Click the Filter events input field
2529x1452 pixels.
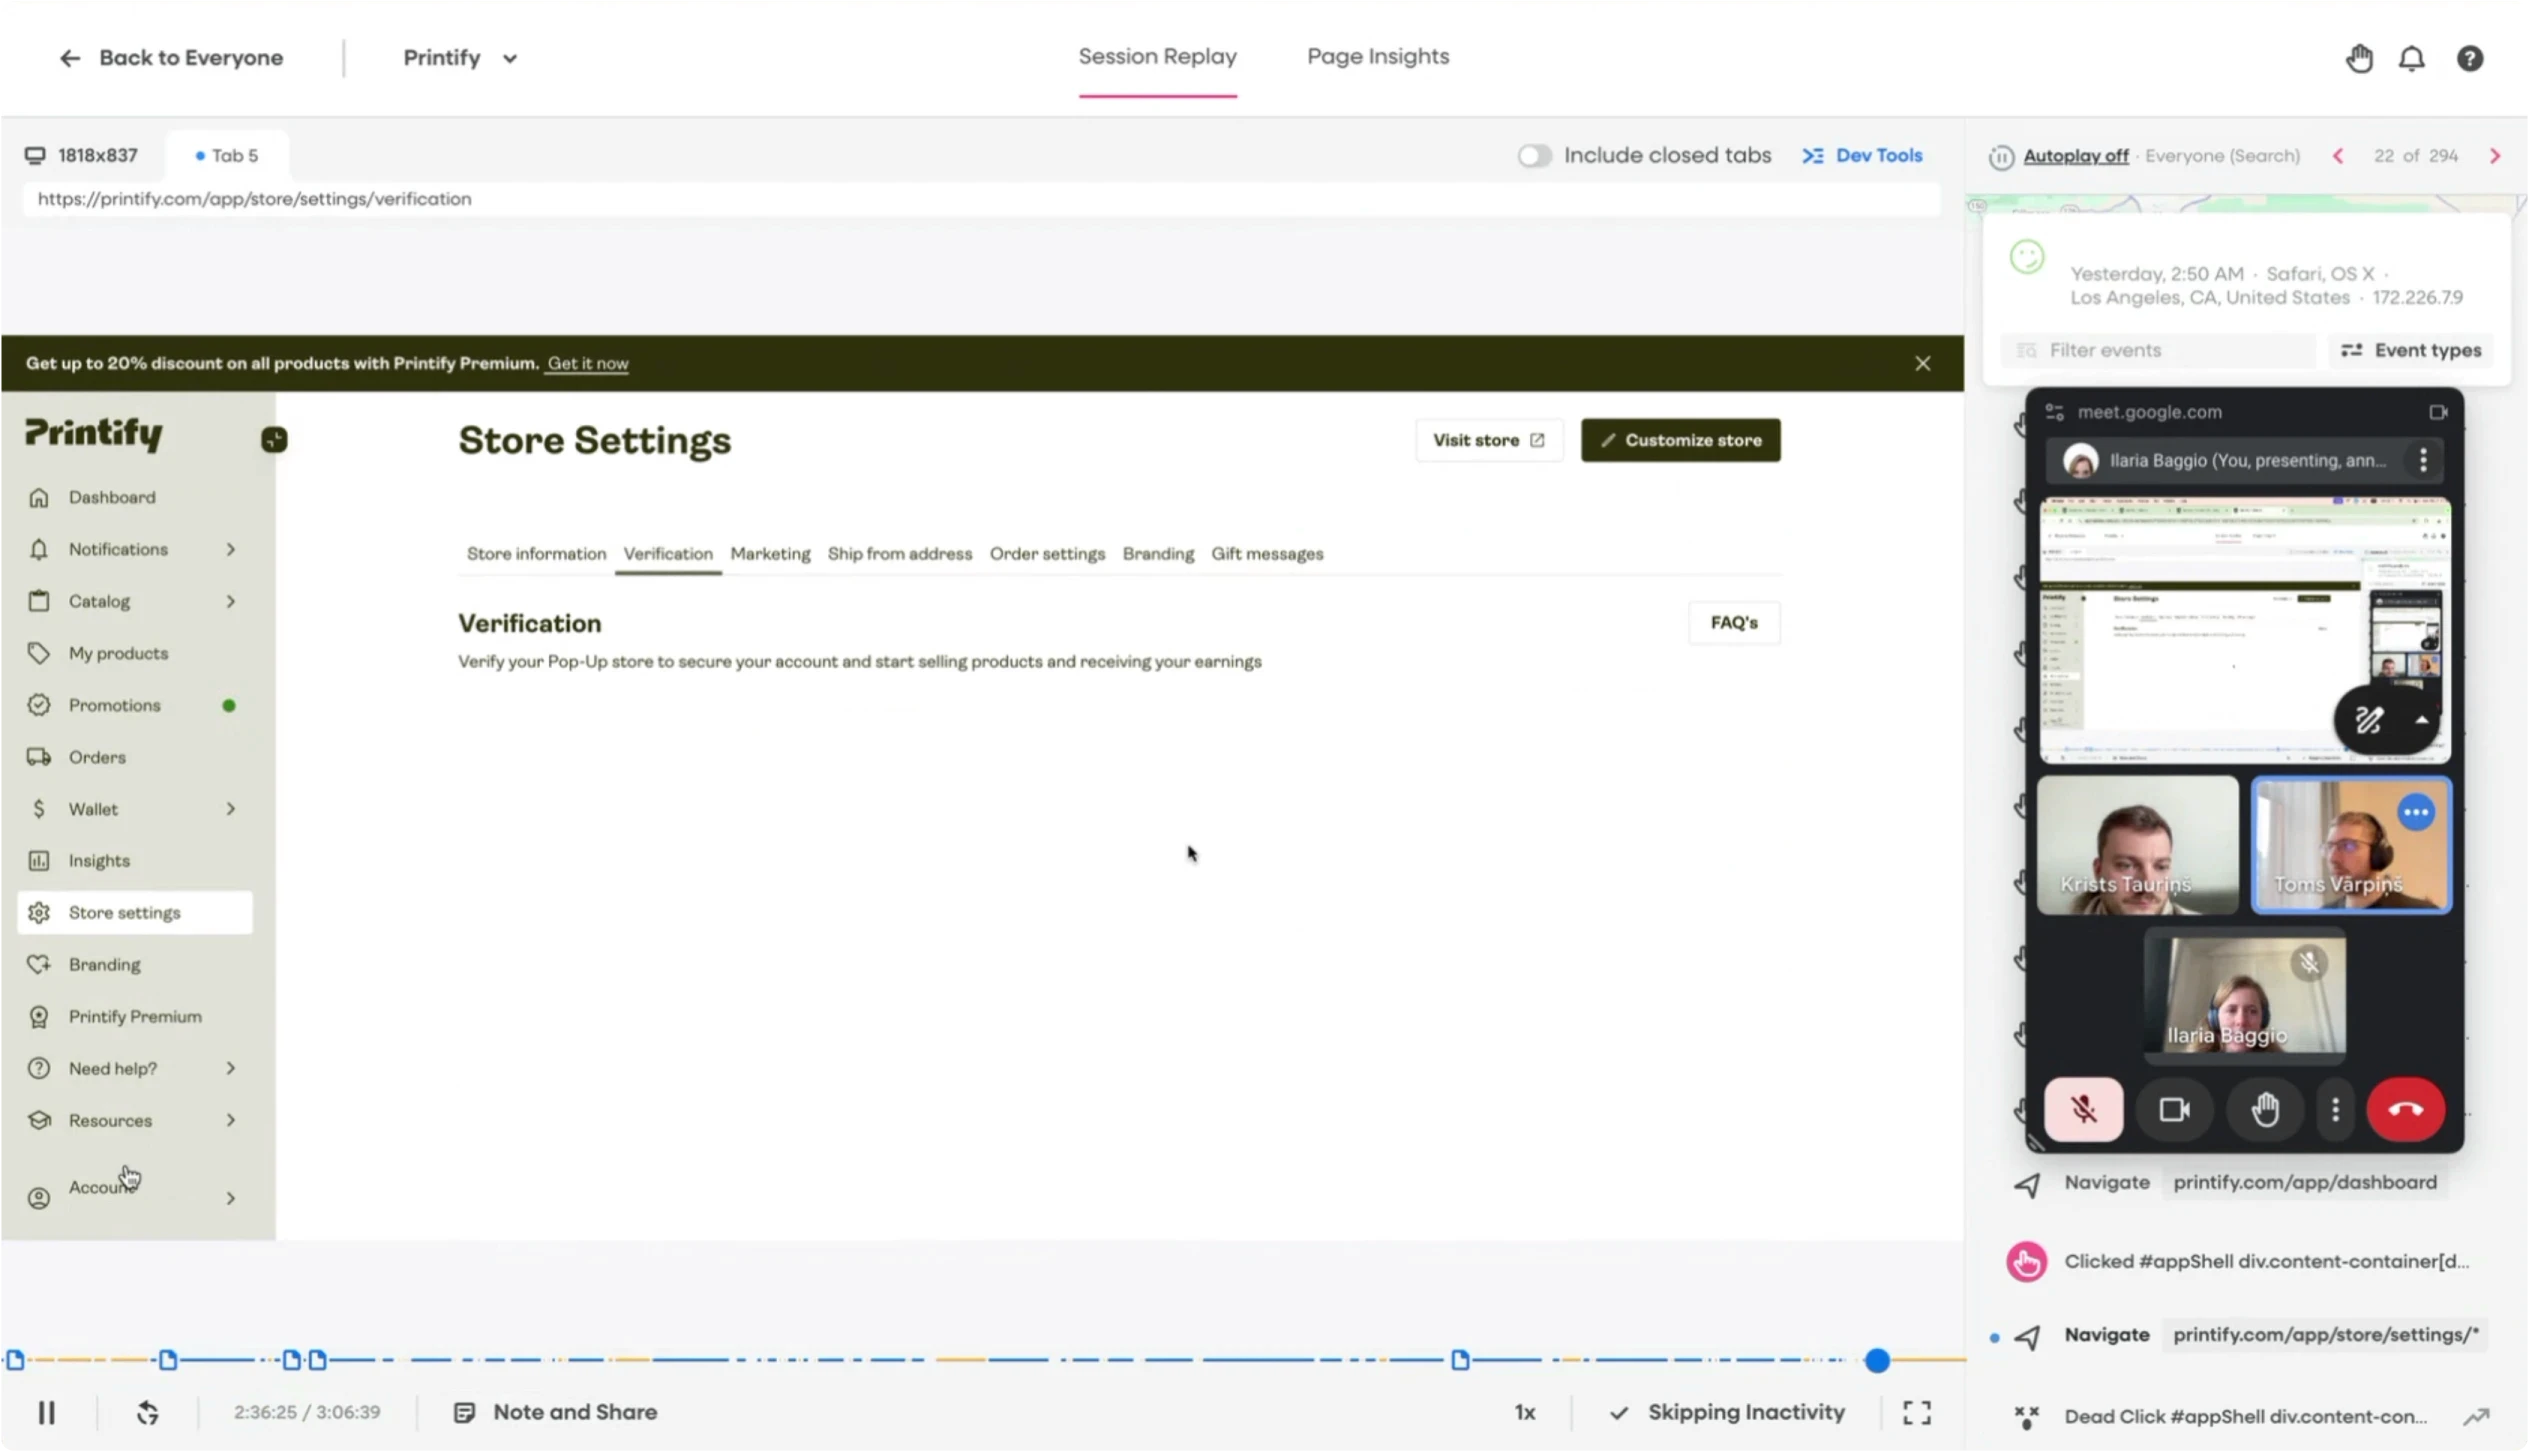tap(2158, 350)
